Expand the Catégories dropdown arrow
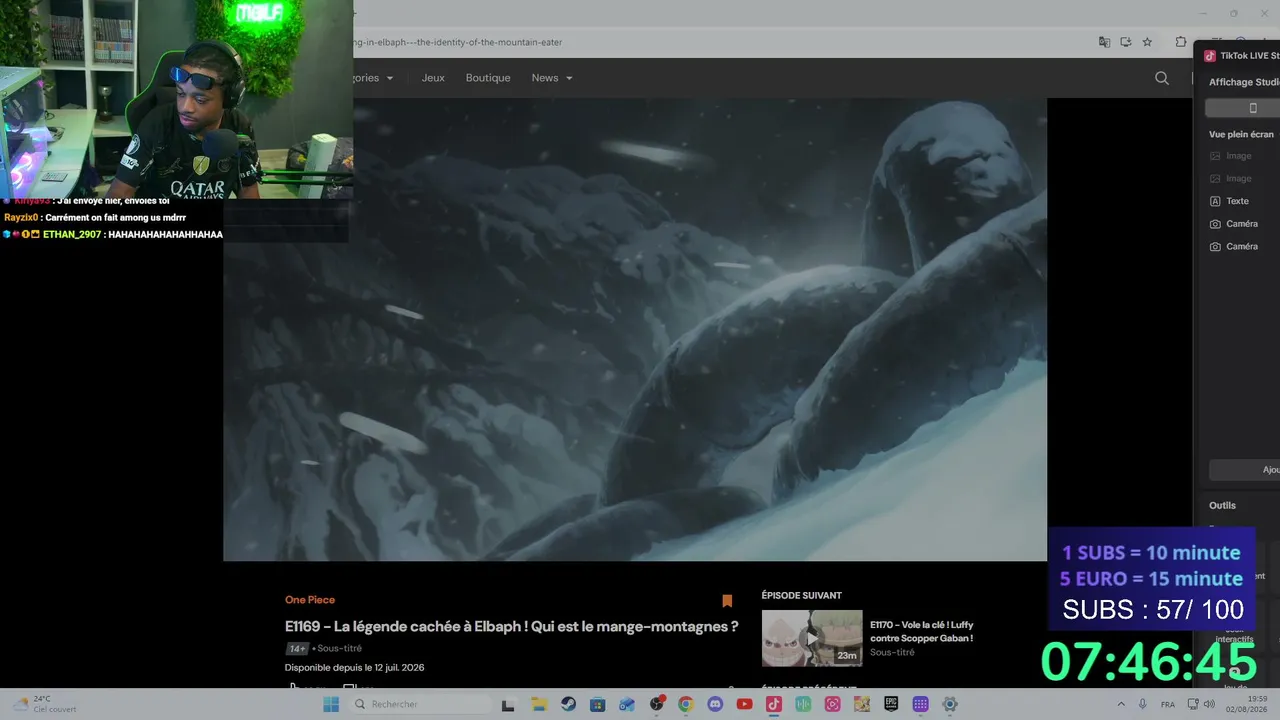The width and height of the screenshot is (1280, 720). pos(390,78)
